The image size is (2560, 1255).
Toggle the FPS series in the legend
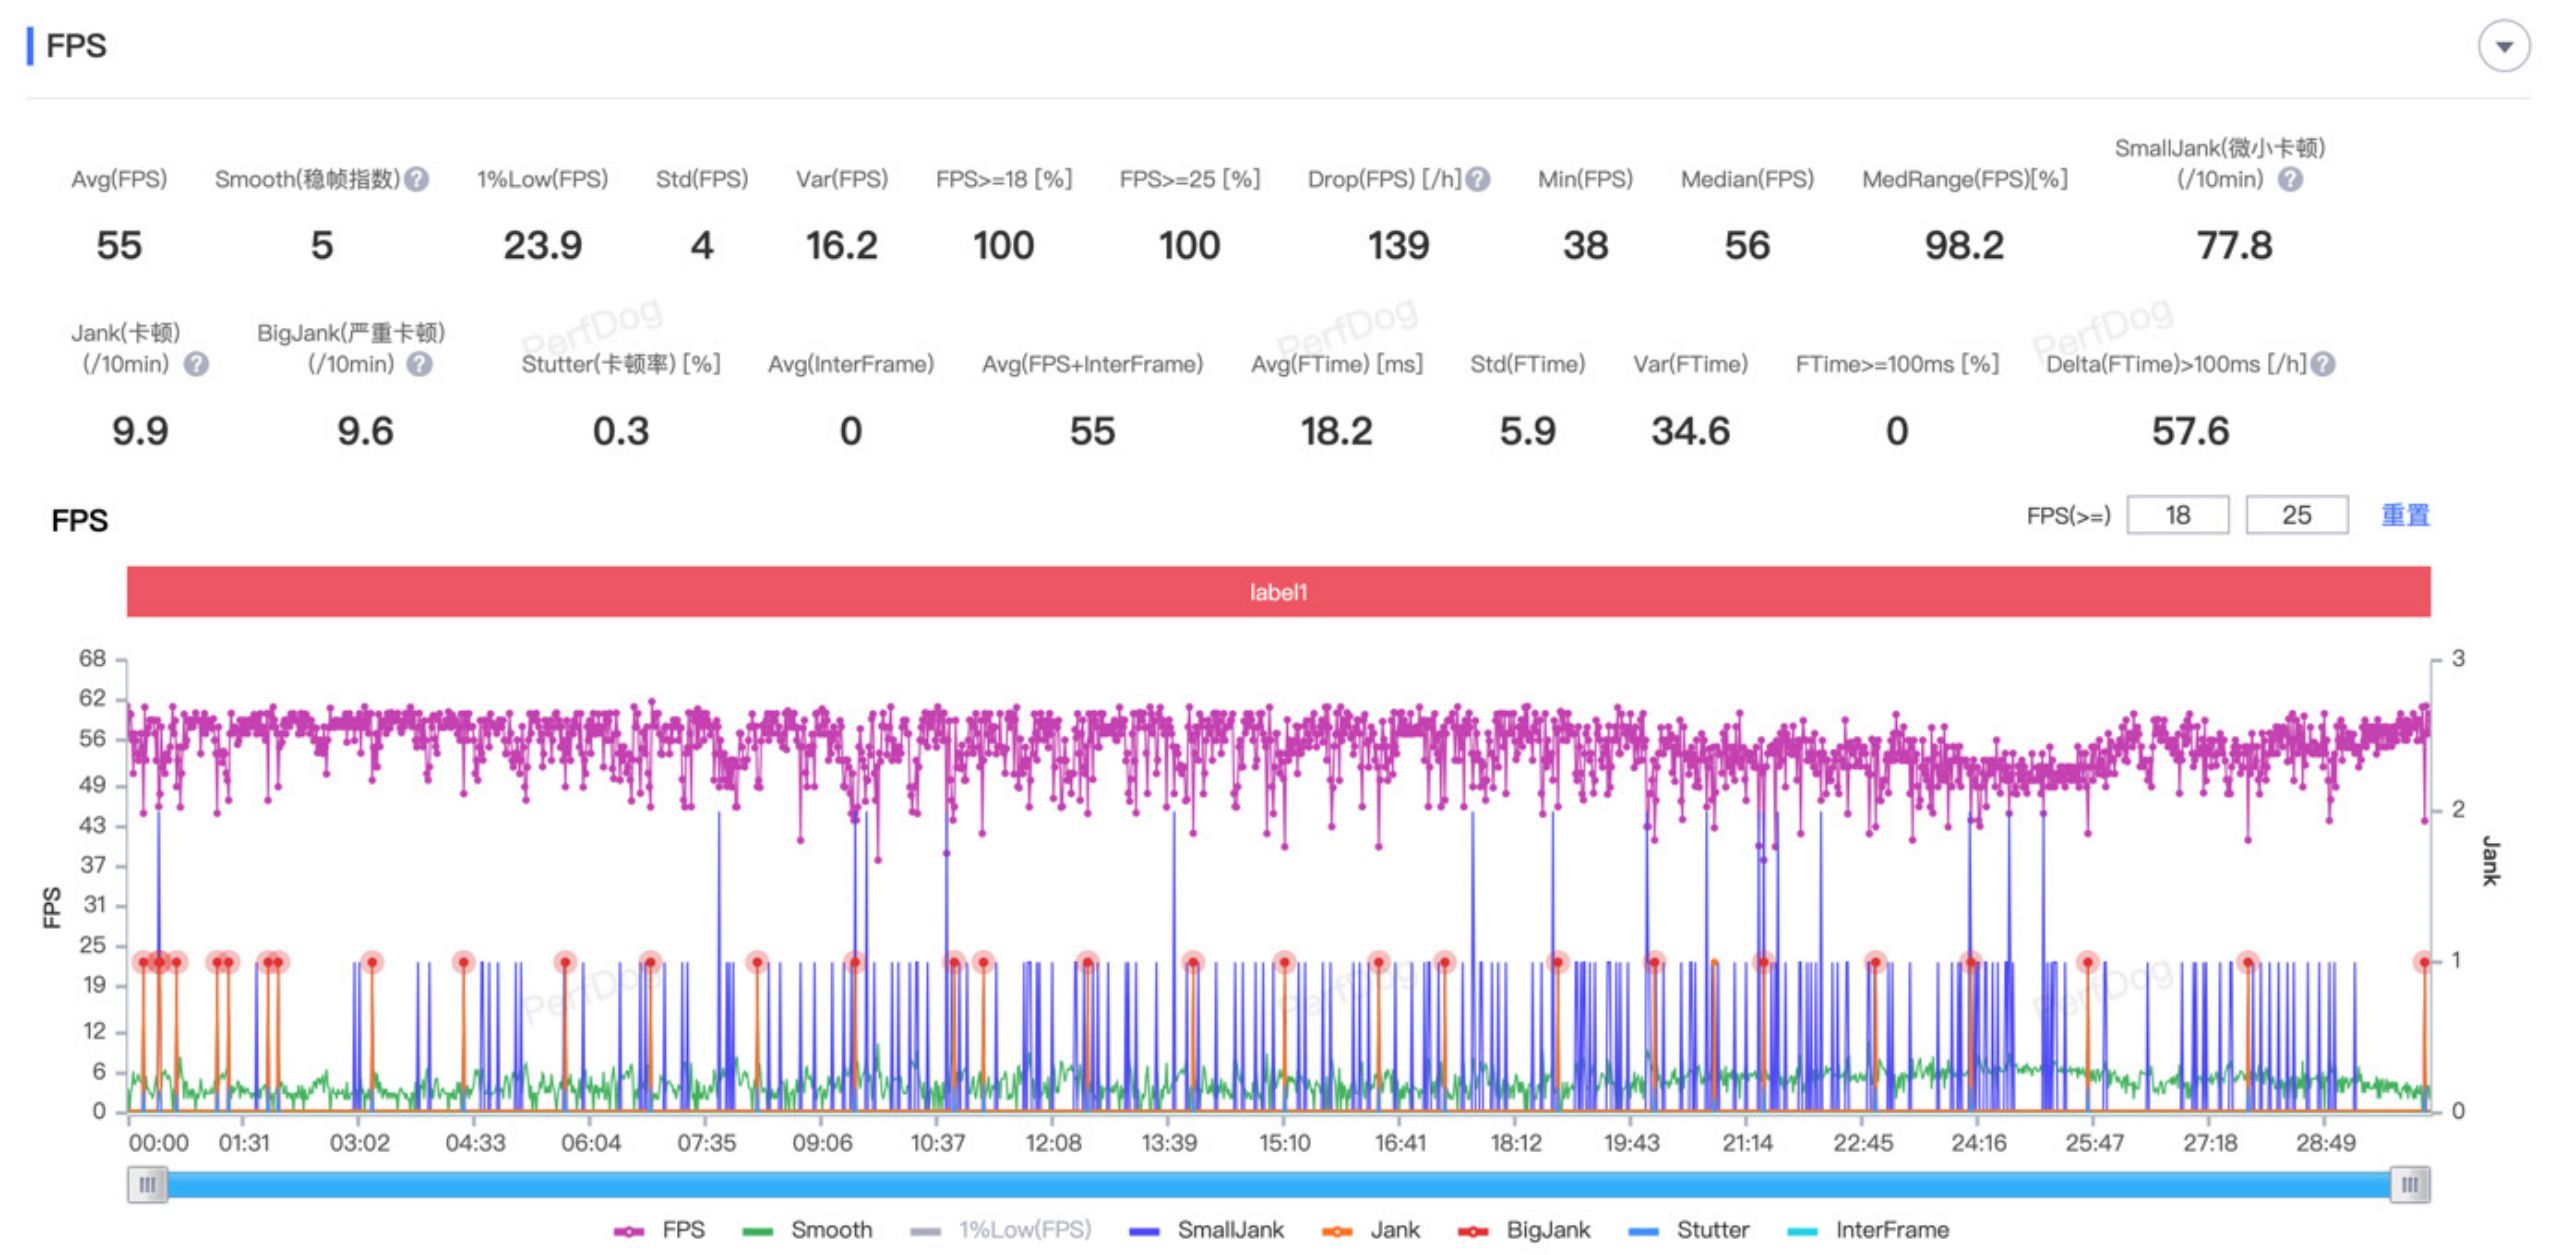coord(659,1231)
